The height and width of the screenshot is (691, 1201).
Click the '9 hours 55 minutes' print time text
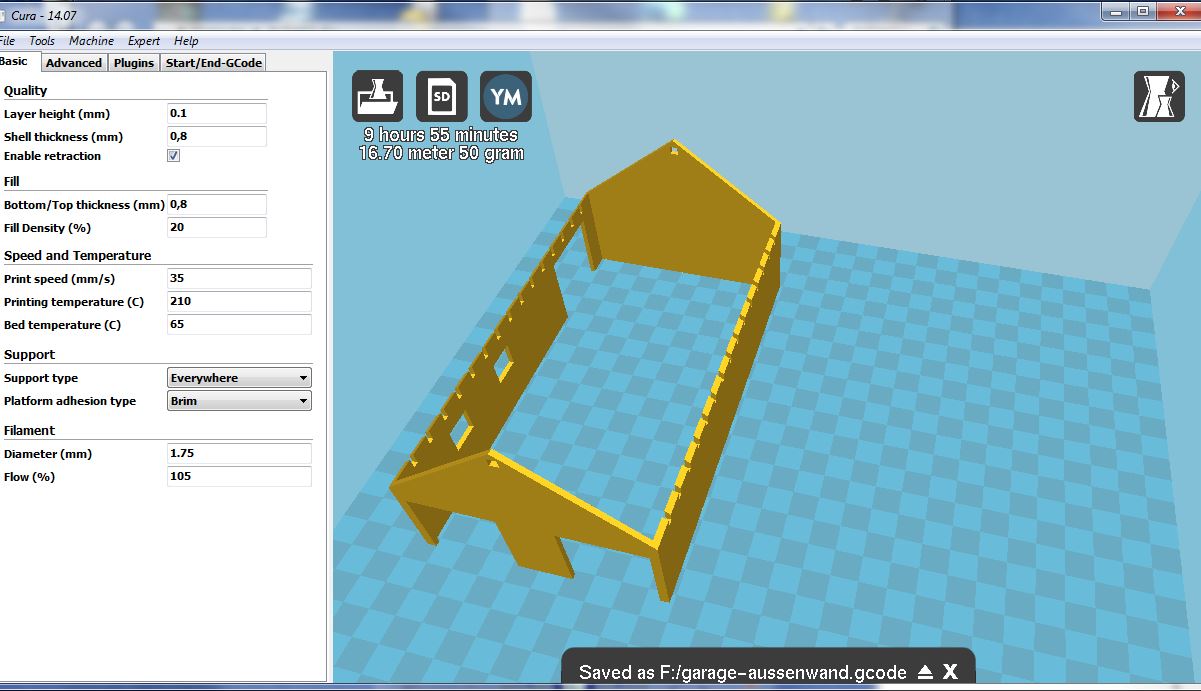[441, 135]
